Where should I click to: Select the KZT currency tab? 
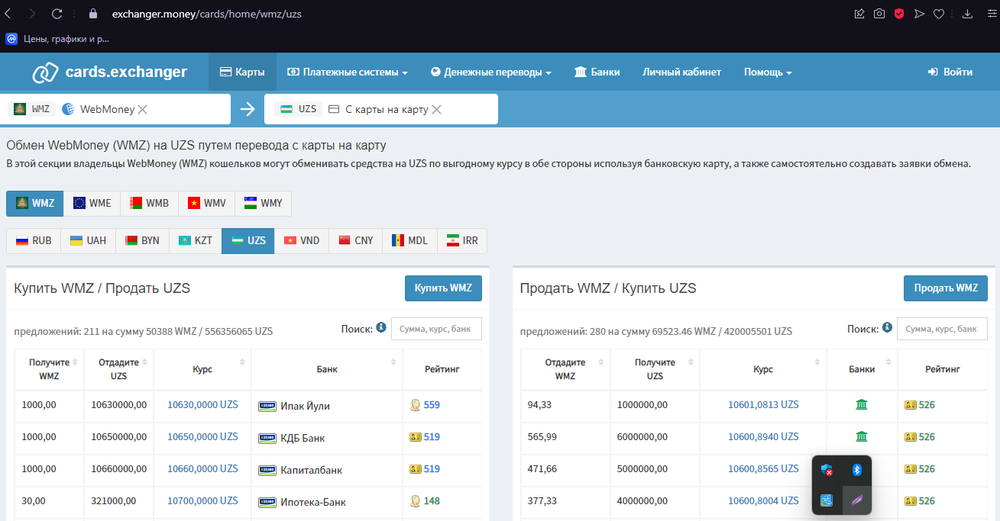(x=195, y=240)
